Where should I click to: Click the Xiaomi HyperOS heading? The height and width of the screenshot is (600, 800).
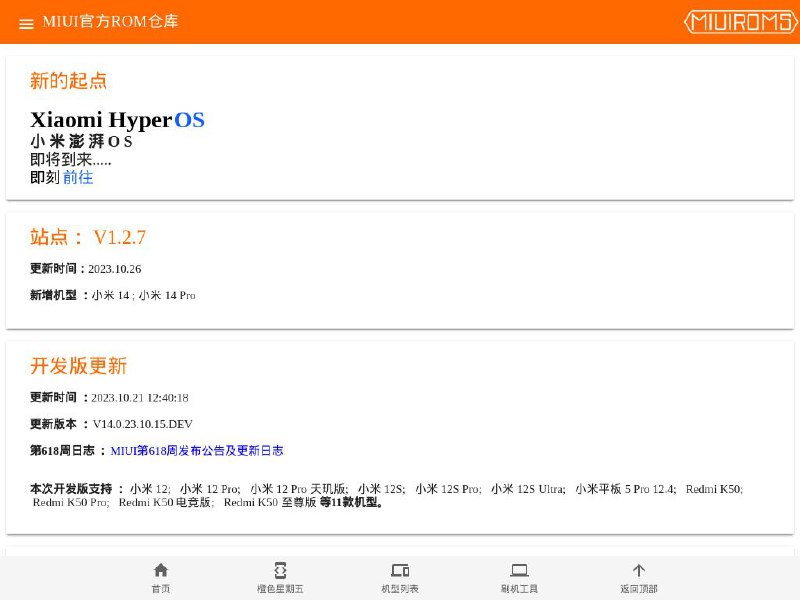(117, 119)
